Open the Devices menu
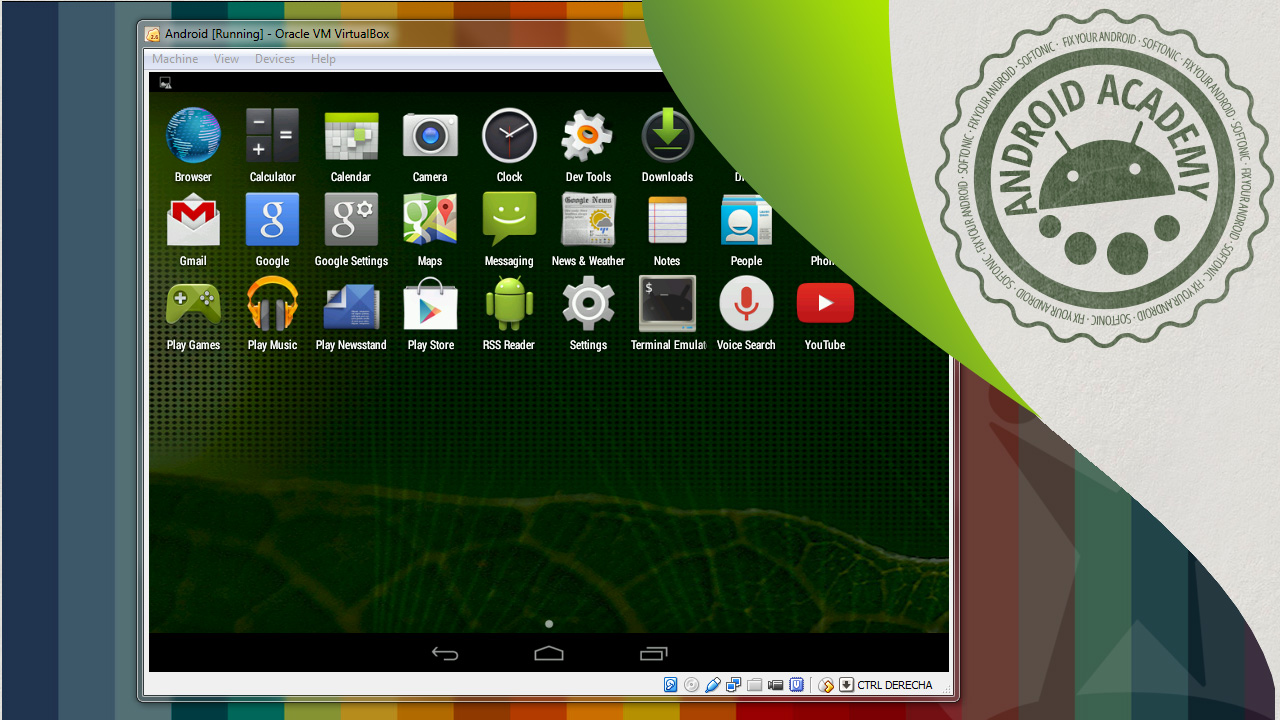 (x=275, y=59)
